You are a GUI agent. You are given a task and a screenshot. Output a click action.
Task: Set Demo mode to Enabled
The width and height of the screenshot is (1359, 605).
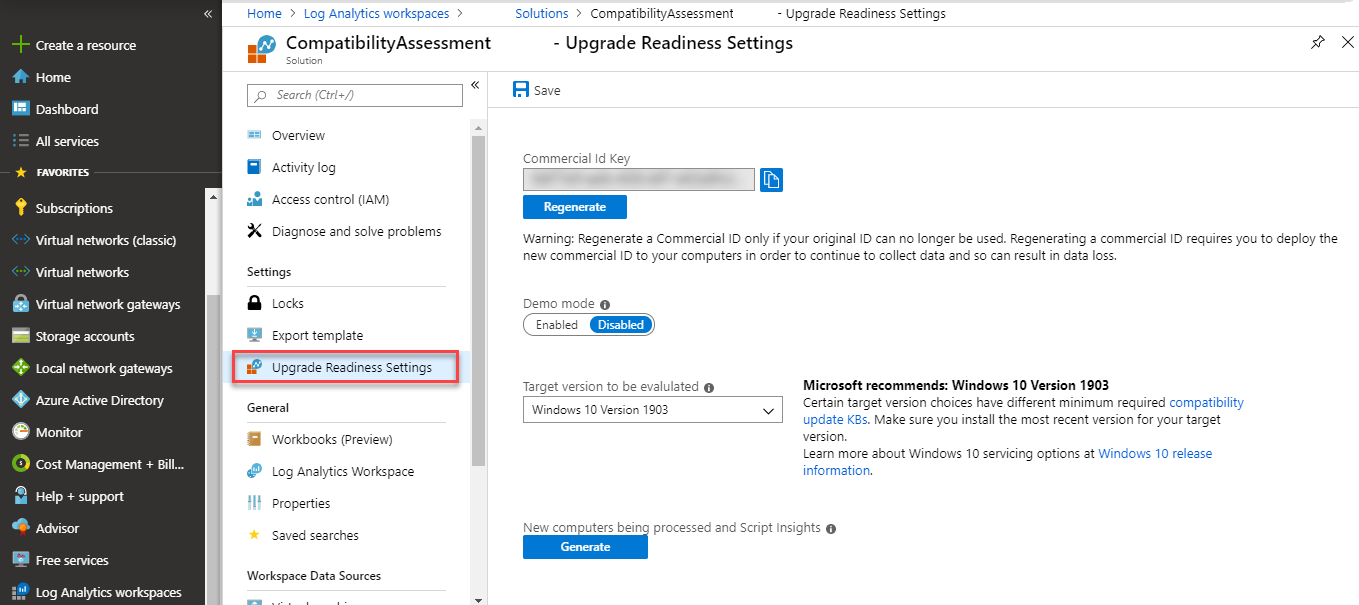[557, 325]
